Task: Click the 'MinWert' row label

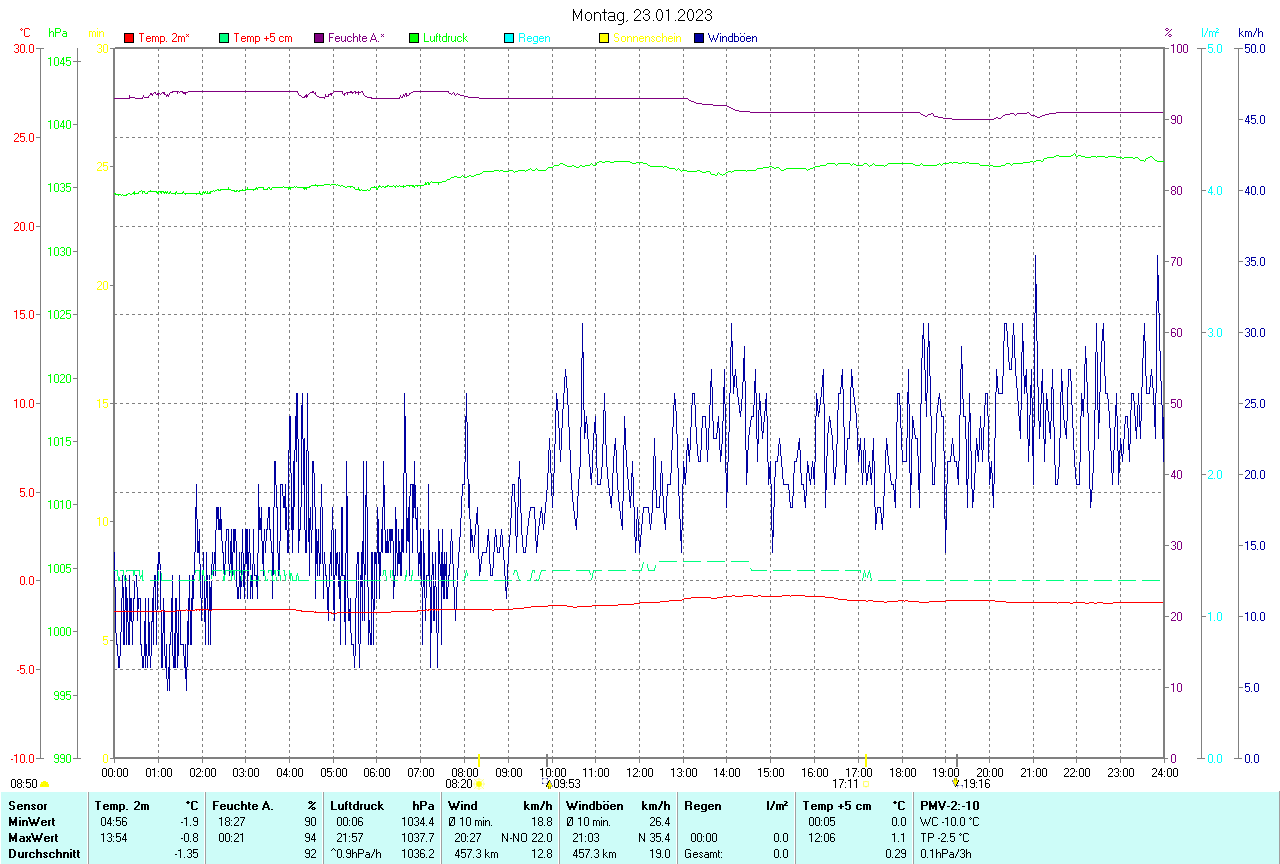Action: pos(31,822)
